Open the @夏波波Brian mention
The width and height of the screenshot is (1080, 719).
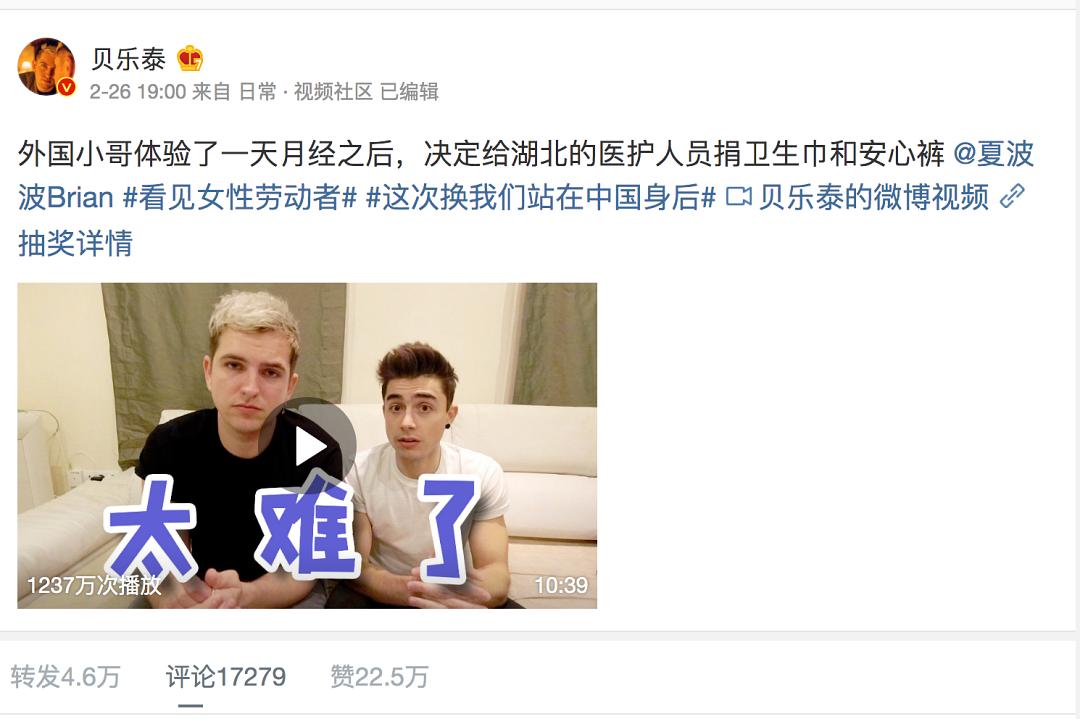point(526,176)
